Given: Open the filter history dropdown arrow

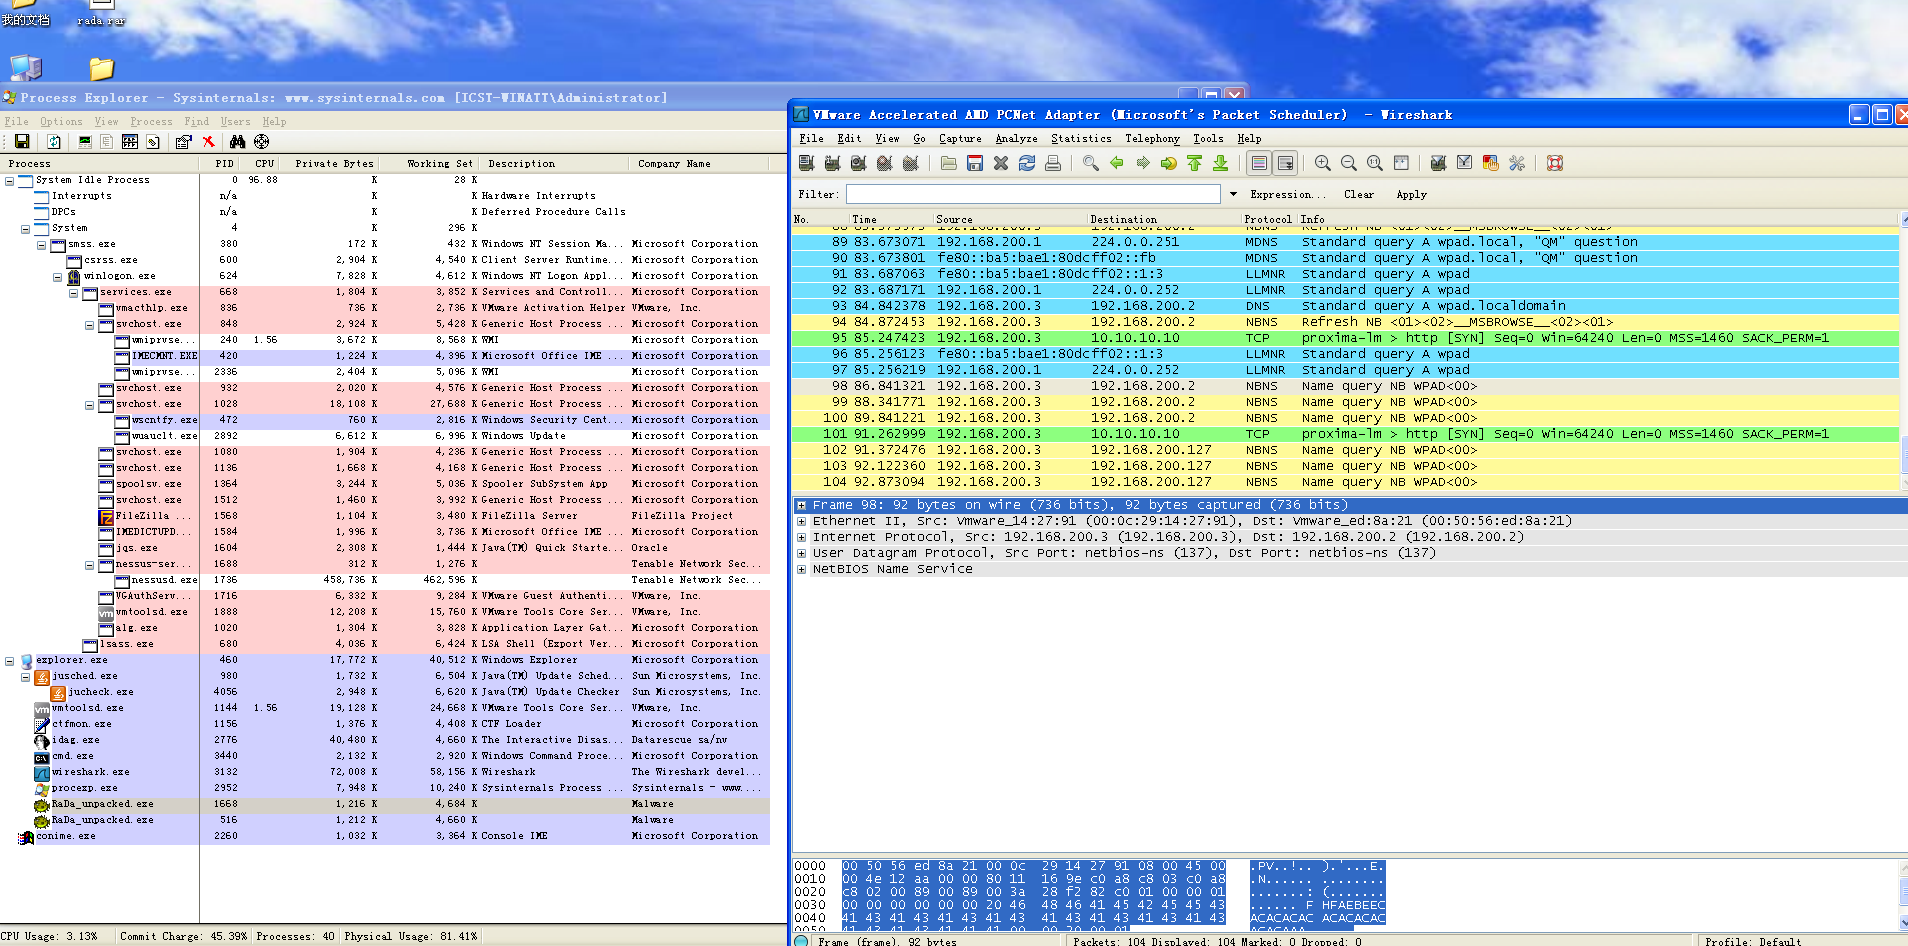Looking at the screenshot, I should pos(1233,194).
